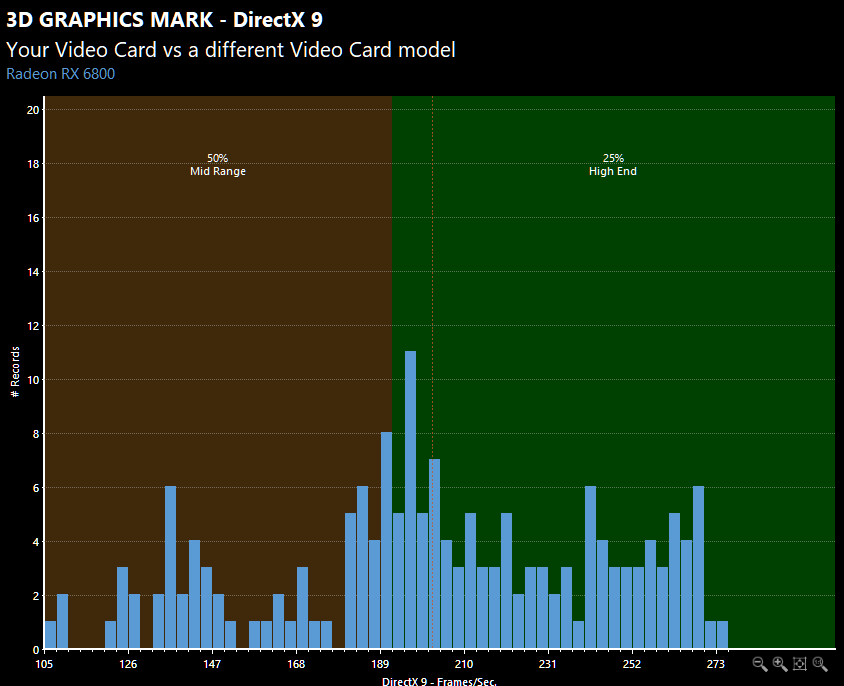Click the y-axis value 2
Image resolution: width=844 pixels, height=686 pixels.
(x=36, y=596)
